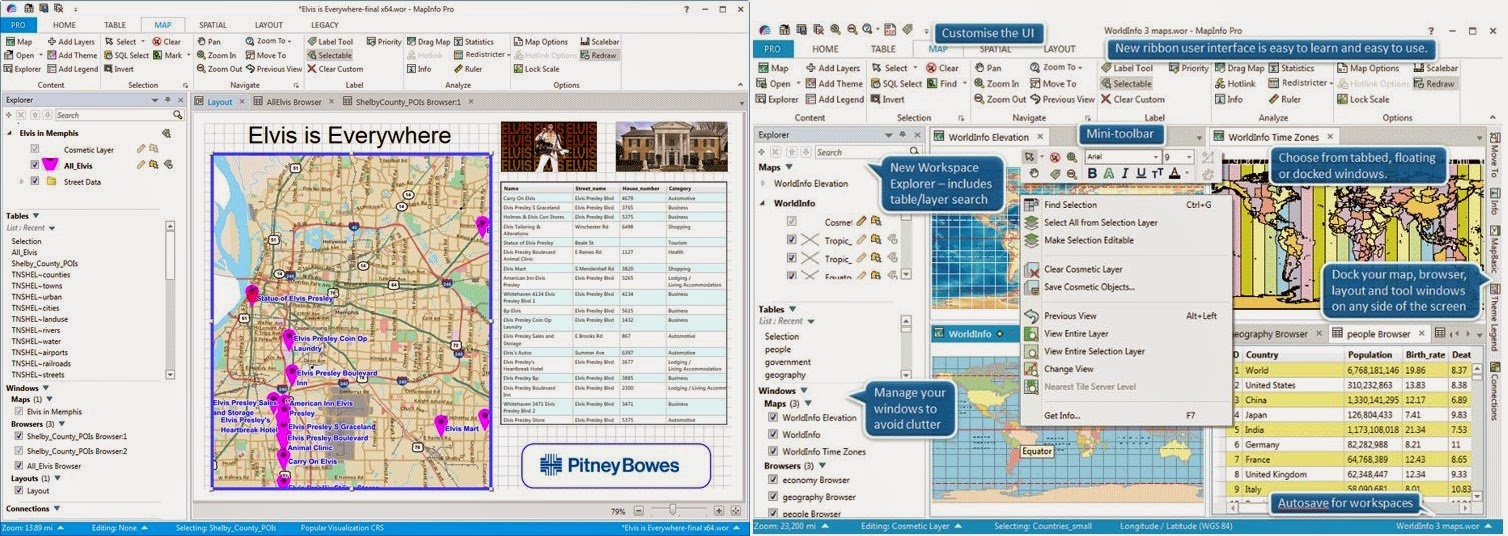
Task: Toggle the Elvis in Memphis map window checkbox
Action: point(19,412)
